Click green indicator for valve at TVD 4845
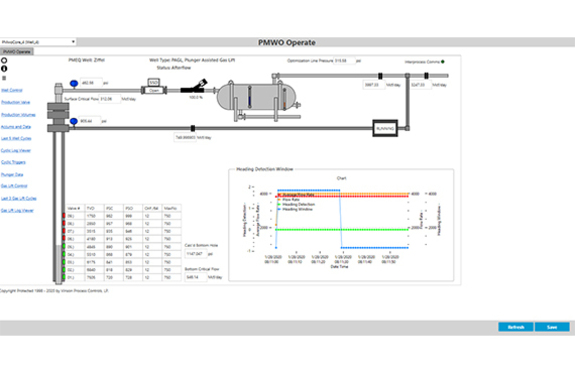Screen dimensions: 575x373 click(x=64, y=246)
